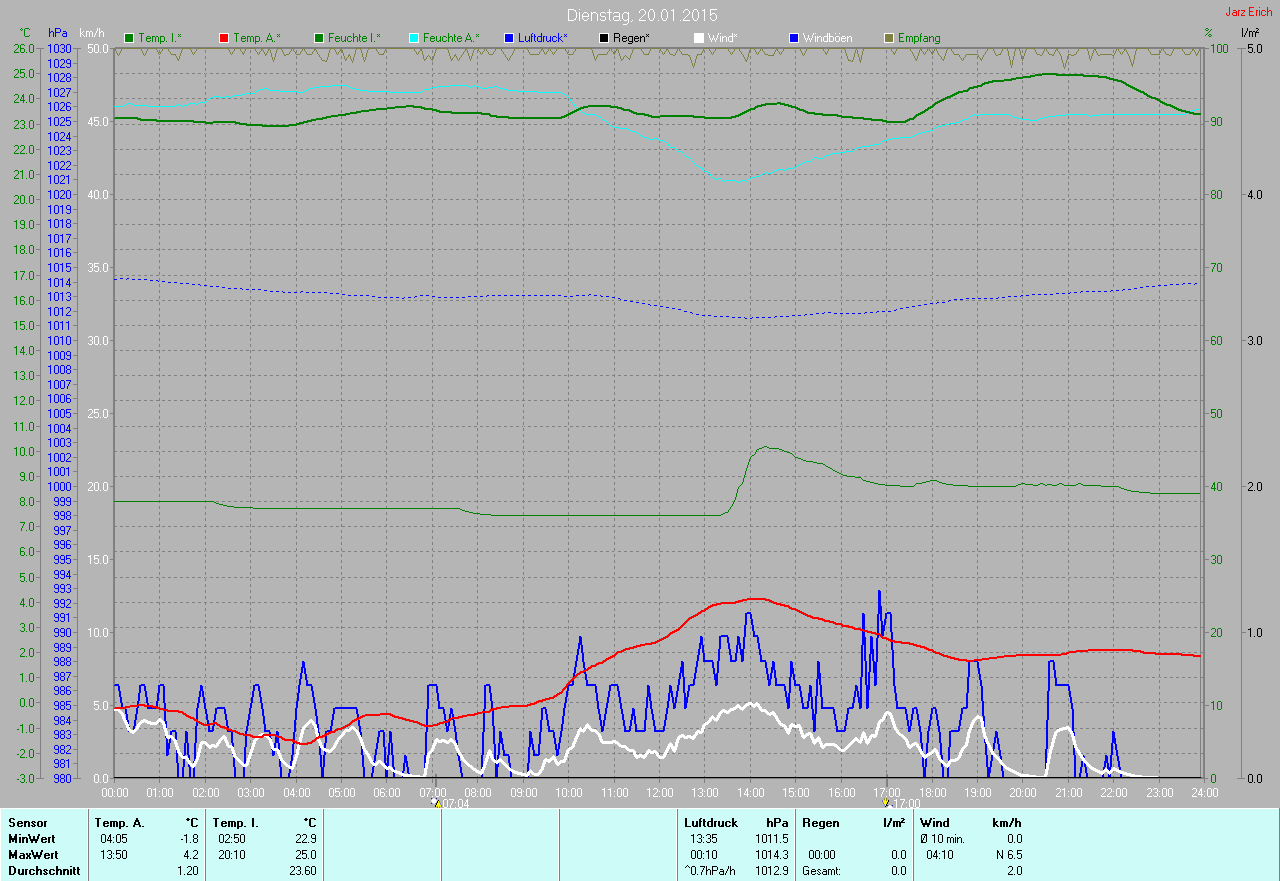The image size is (1280, 881).
Task: Click the sunset marker at 17:00
Action: click(886, 802)
